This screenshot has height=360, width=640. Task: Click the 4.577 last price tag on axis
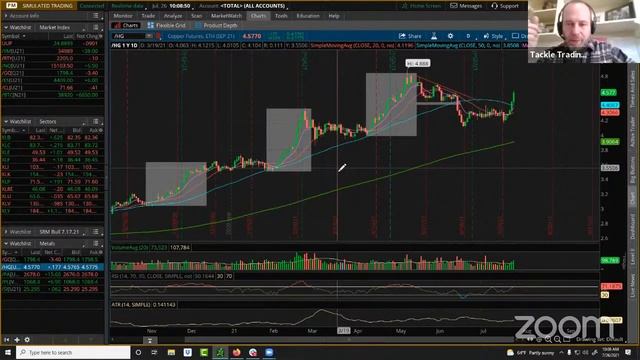609,93
